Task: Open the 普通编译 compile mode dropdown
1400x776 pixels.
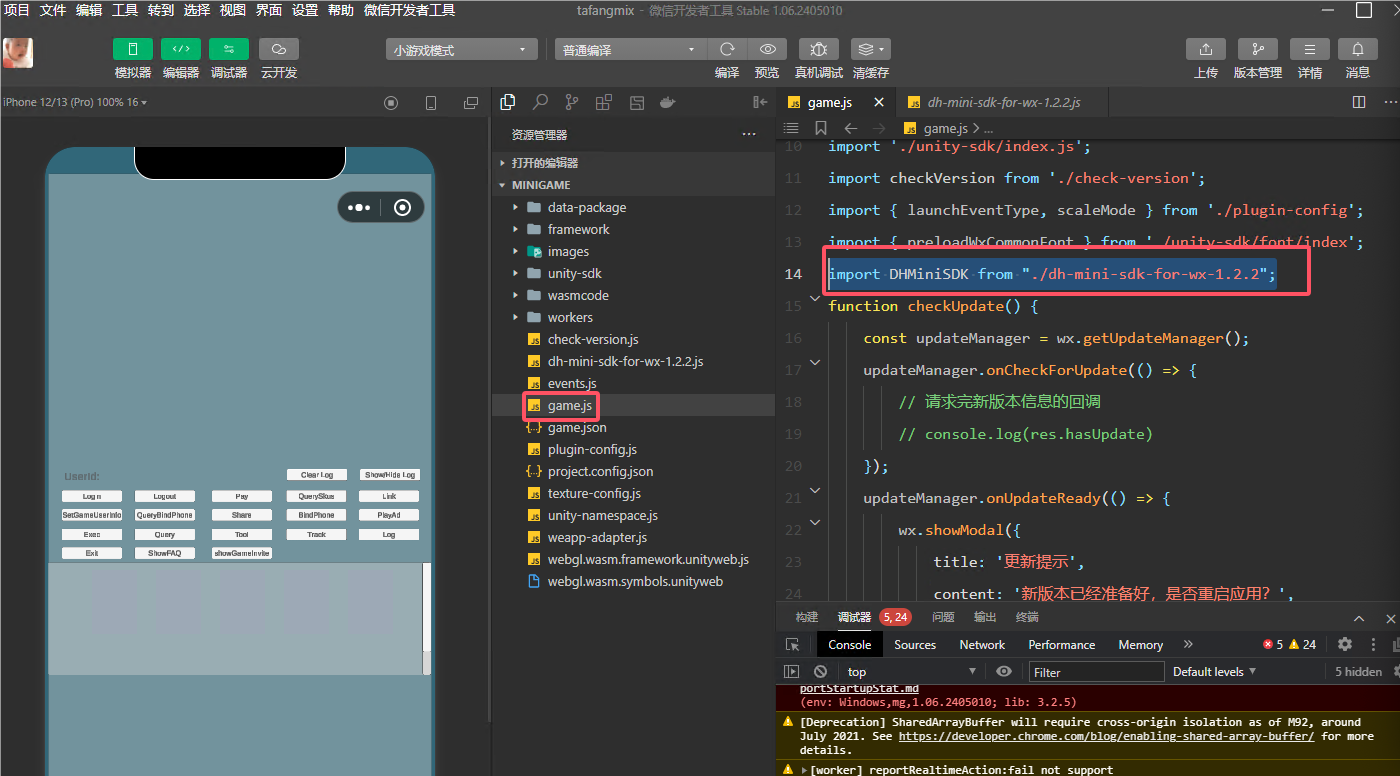Action: [630, 50]
